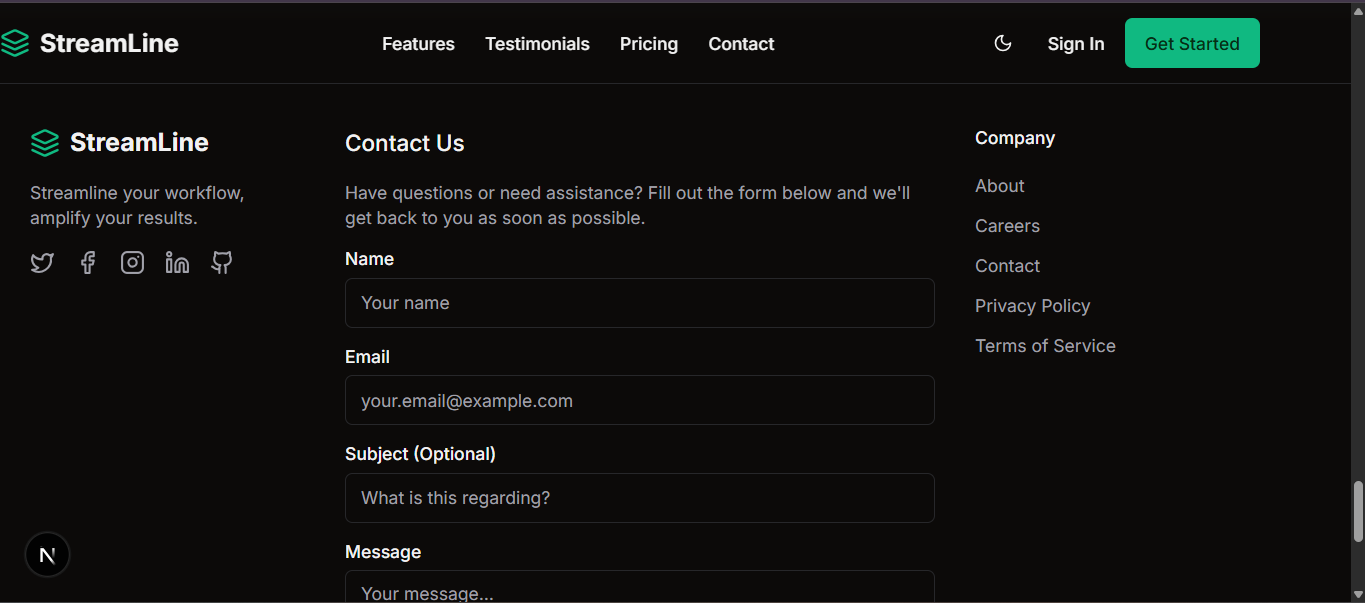Image resolution: width=1365 pixels, height=603 pixels.
Task: Click the page's vertical scrollbar thumb
Action: pos(1357,511)
